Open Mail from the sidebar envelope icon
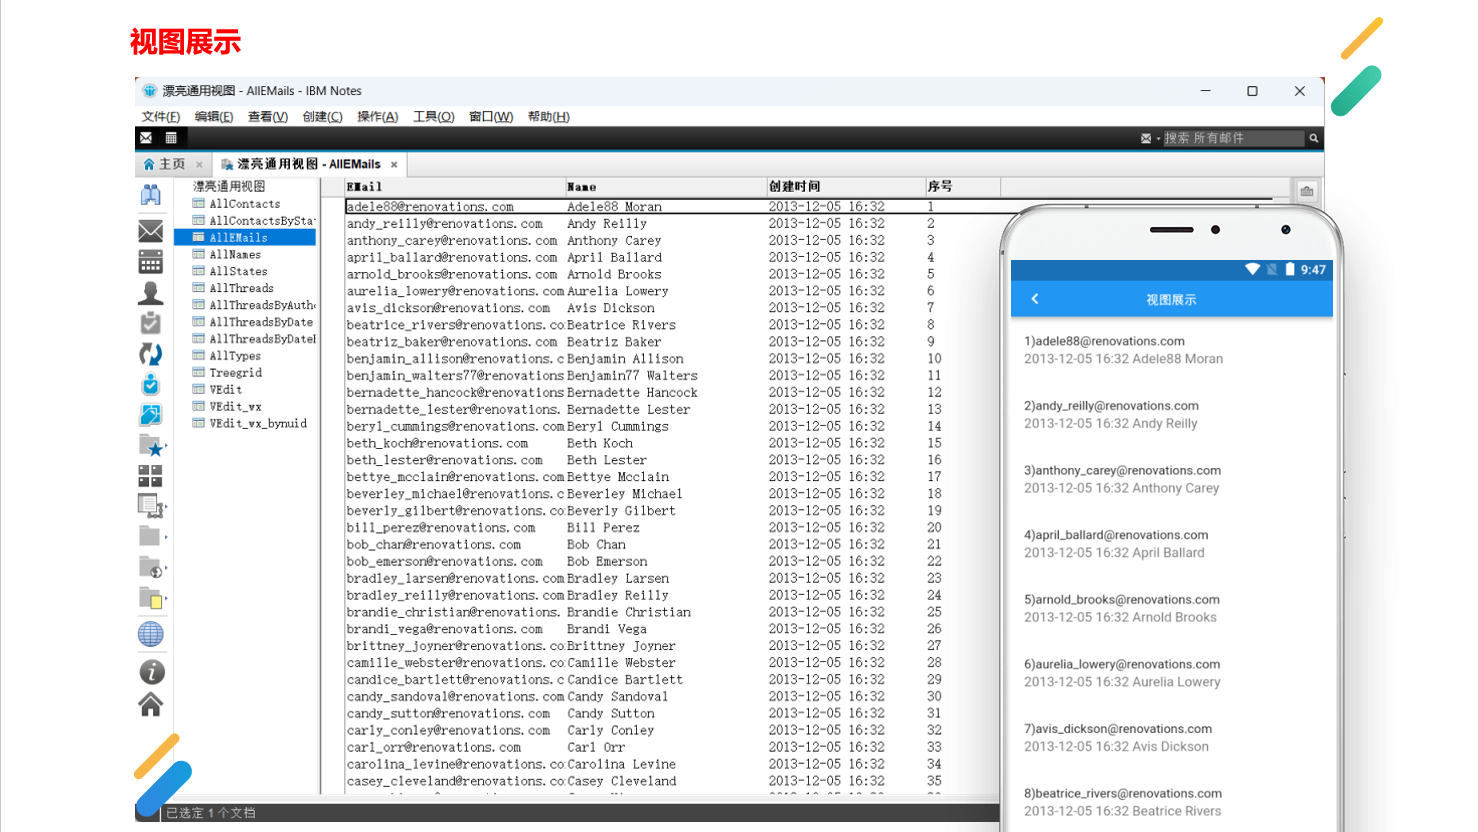Screen dimensions: 1478x832 click(x=150, y=231)
